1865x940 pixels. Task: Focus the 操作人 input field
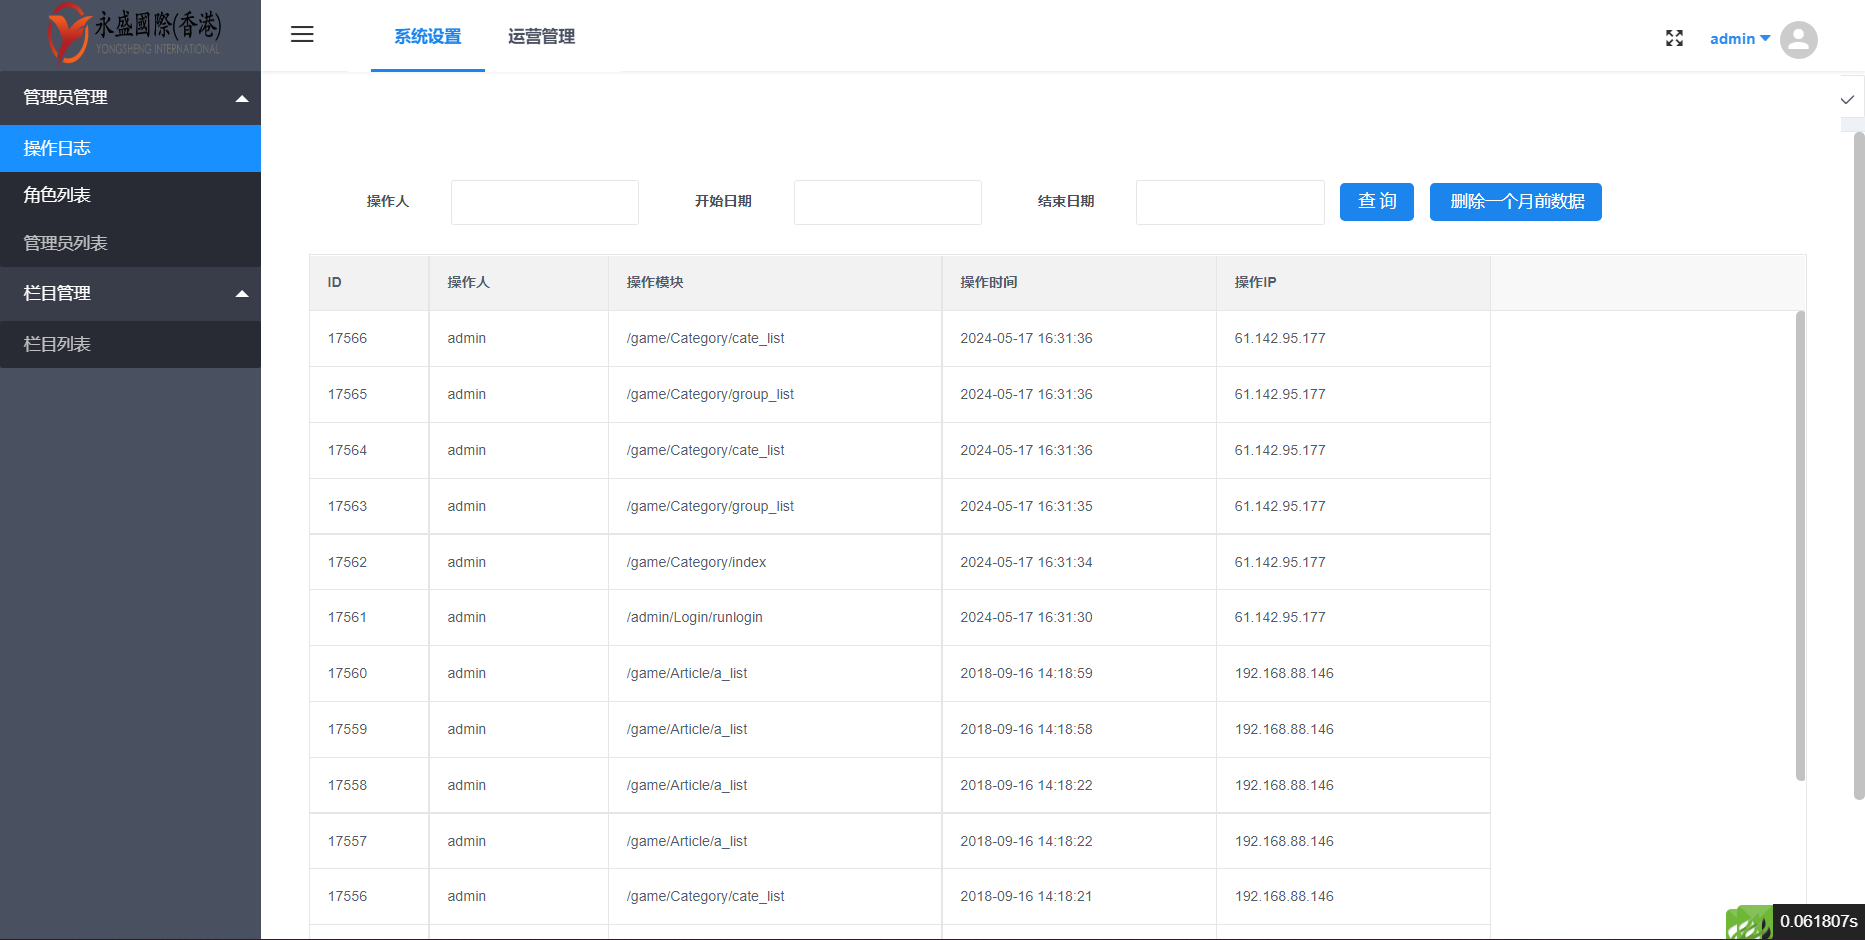pos(545,202)
